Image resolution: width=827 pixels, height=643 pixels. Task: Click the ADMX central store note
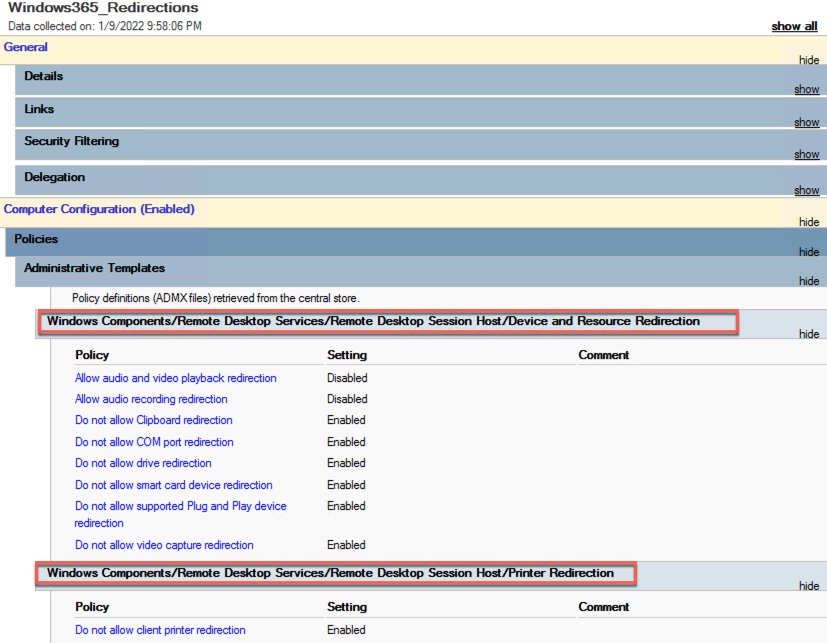(216, 299)
